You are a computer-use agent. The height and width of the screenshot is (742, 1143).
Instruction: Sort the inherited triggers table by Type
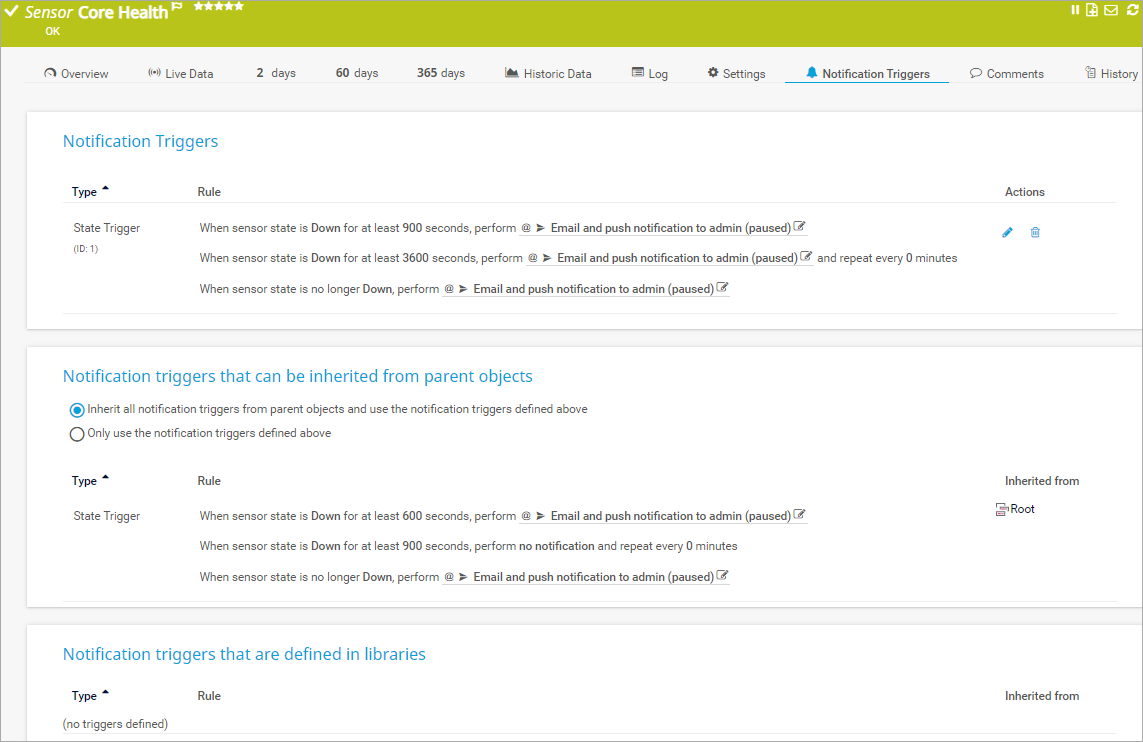[x=85, y=481]
